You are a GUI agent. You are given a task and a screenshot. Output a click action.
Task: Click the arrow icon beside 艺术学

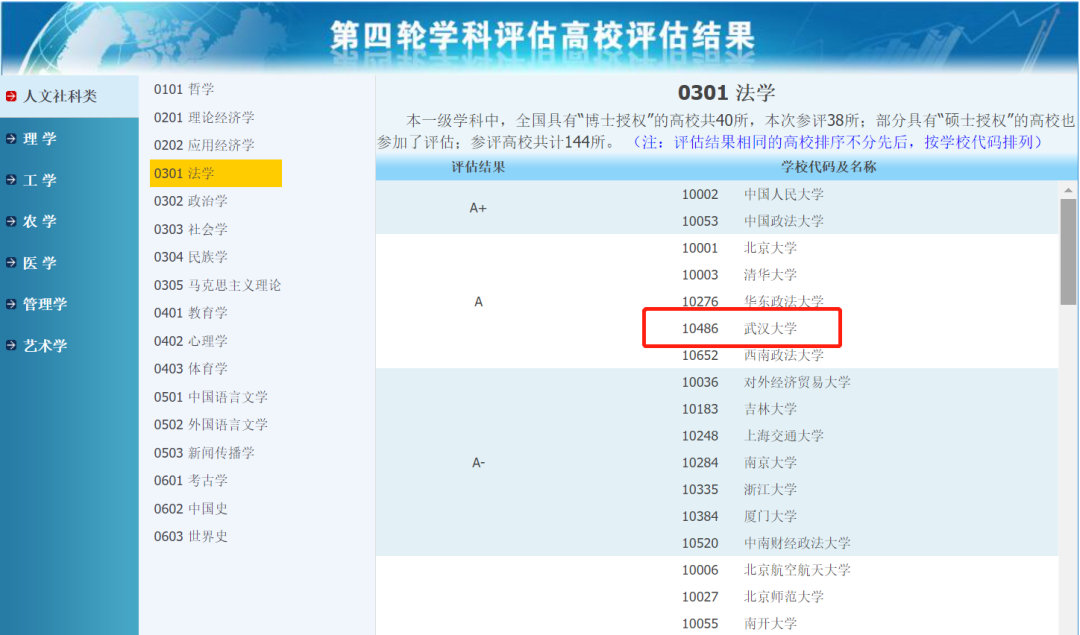click(11, 345)
